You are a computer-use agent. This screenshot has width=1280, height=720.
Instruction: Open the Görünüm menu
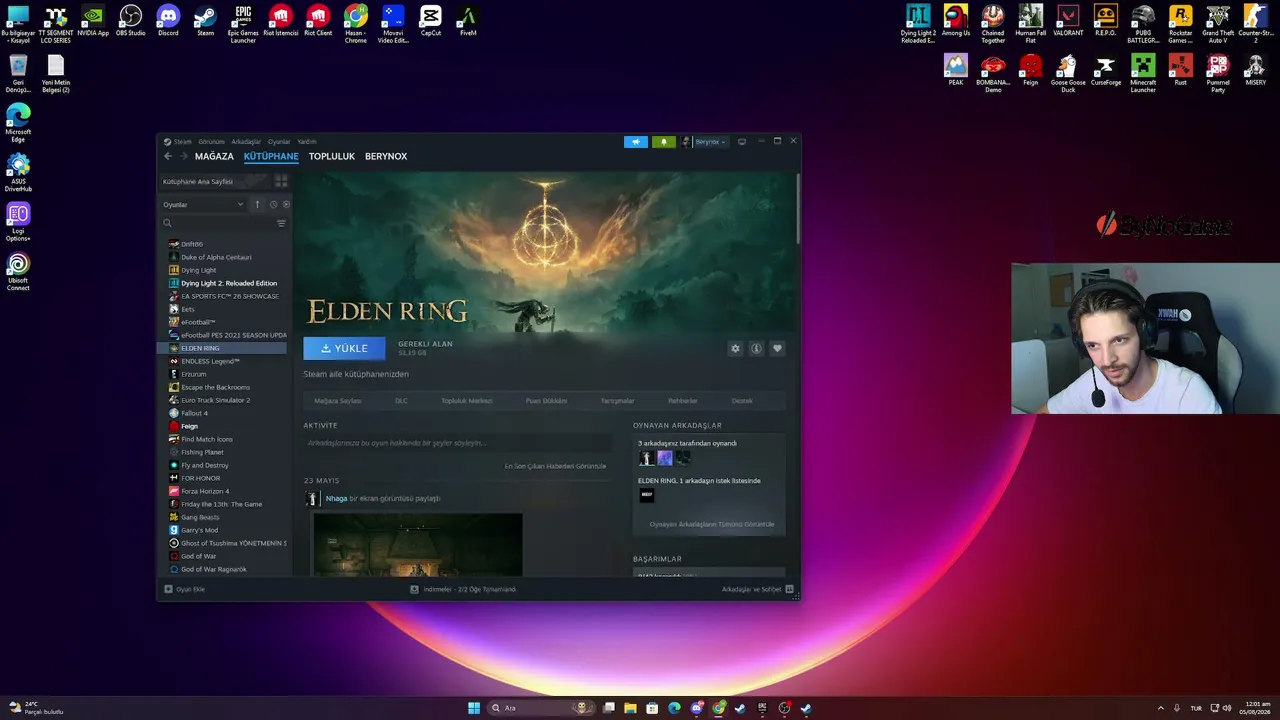point(211,142)
